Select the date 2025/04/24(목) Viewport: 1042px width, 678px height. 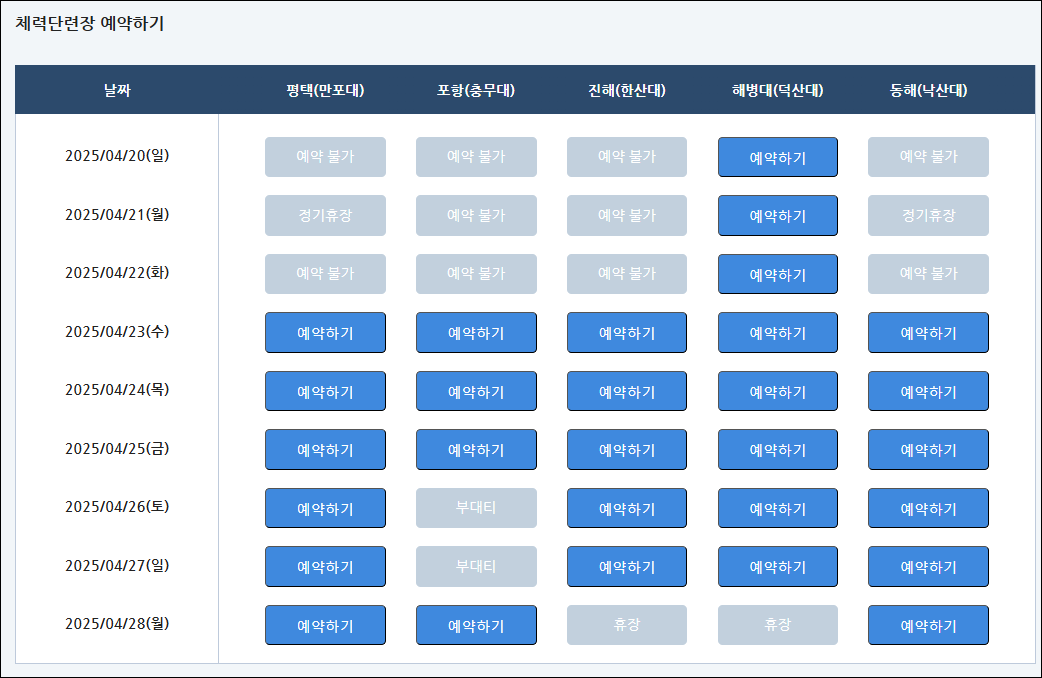[117, 390]
